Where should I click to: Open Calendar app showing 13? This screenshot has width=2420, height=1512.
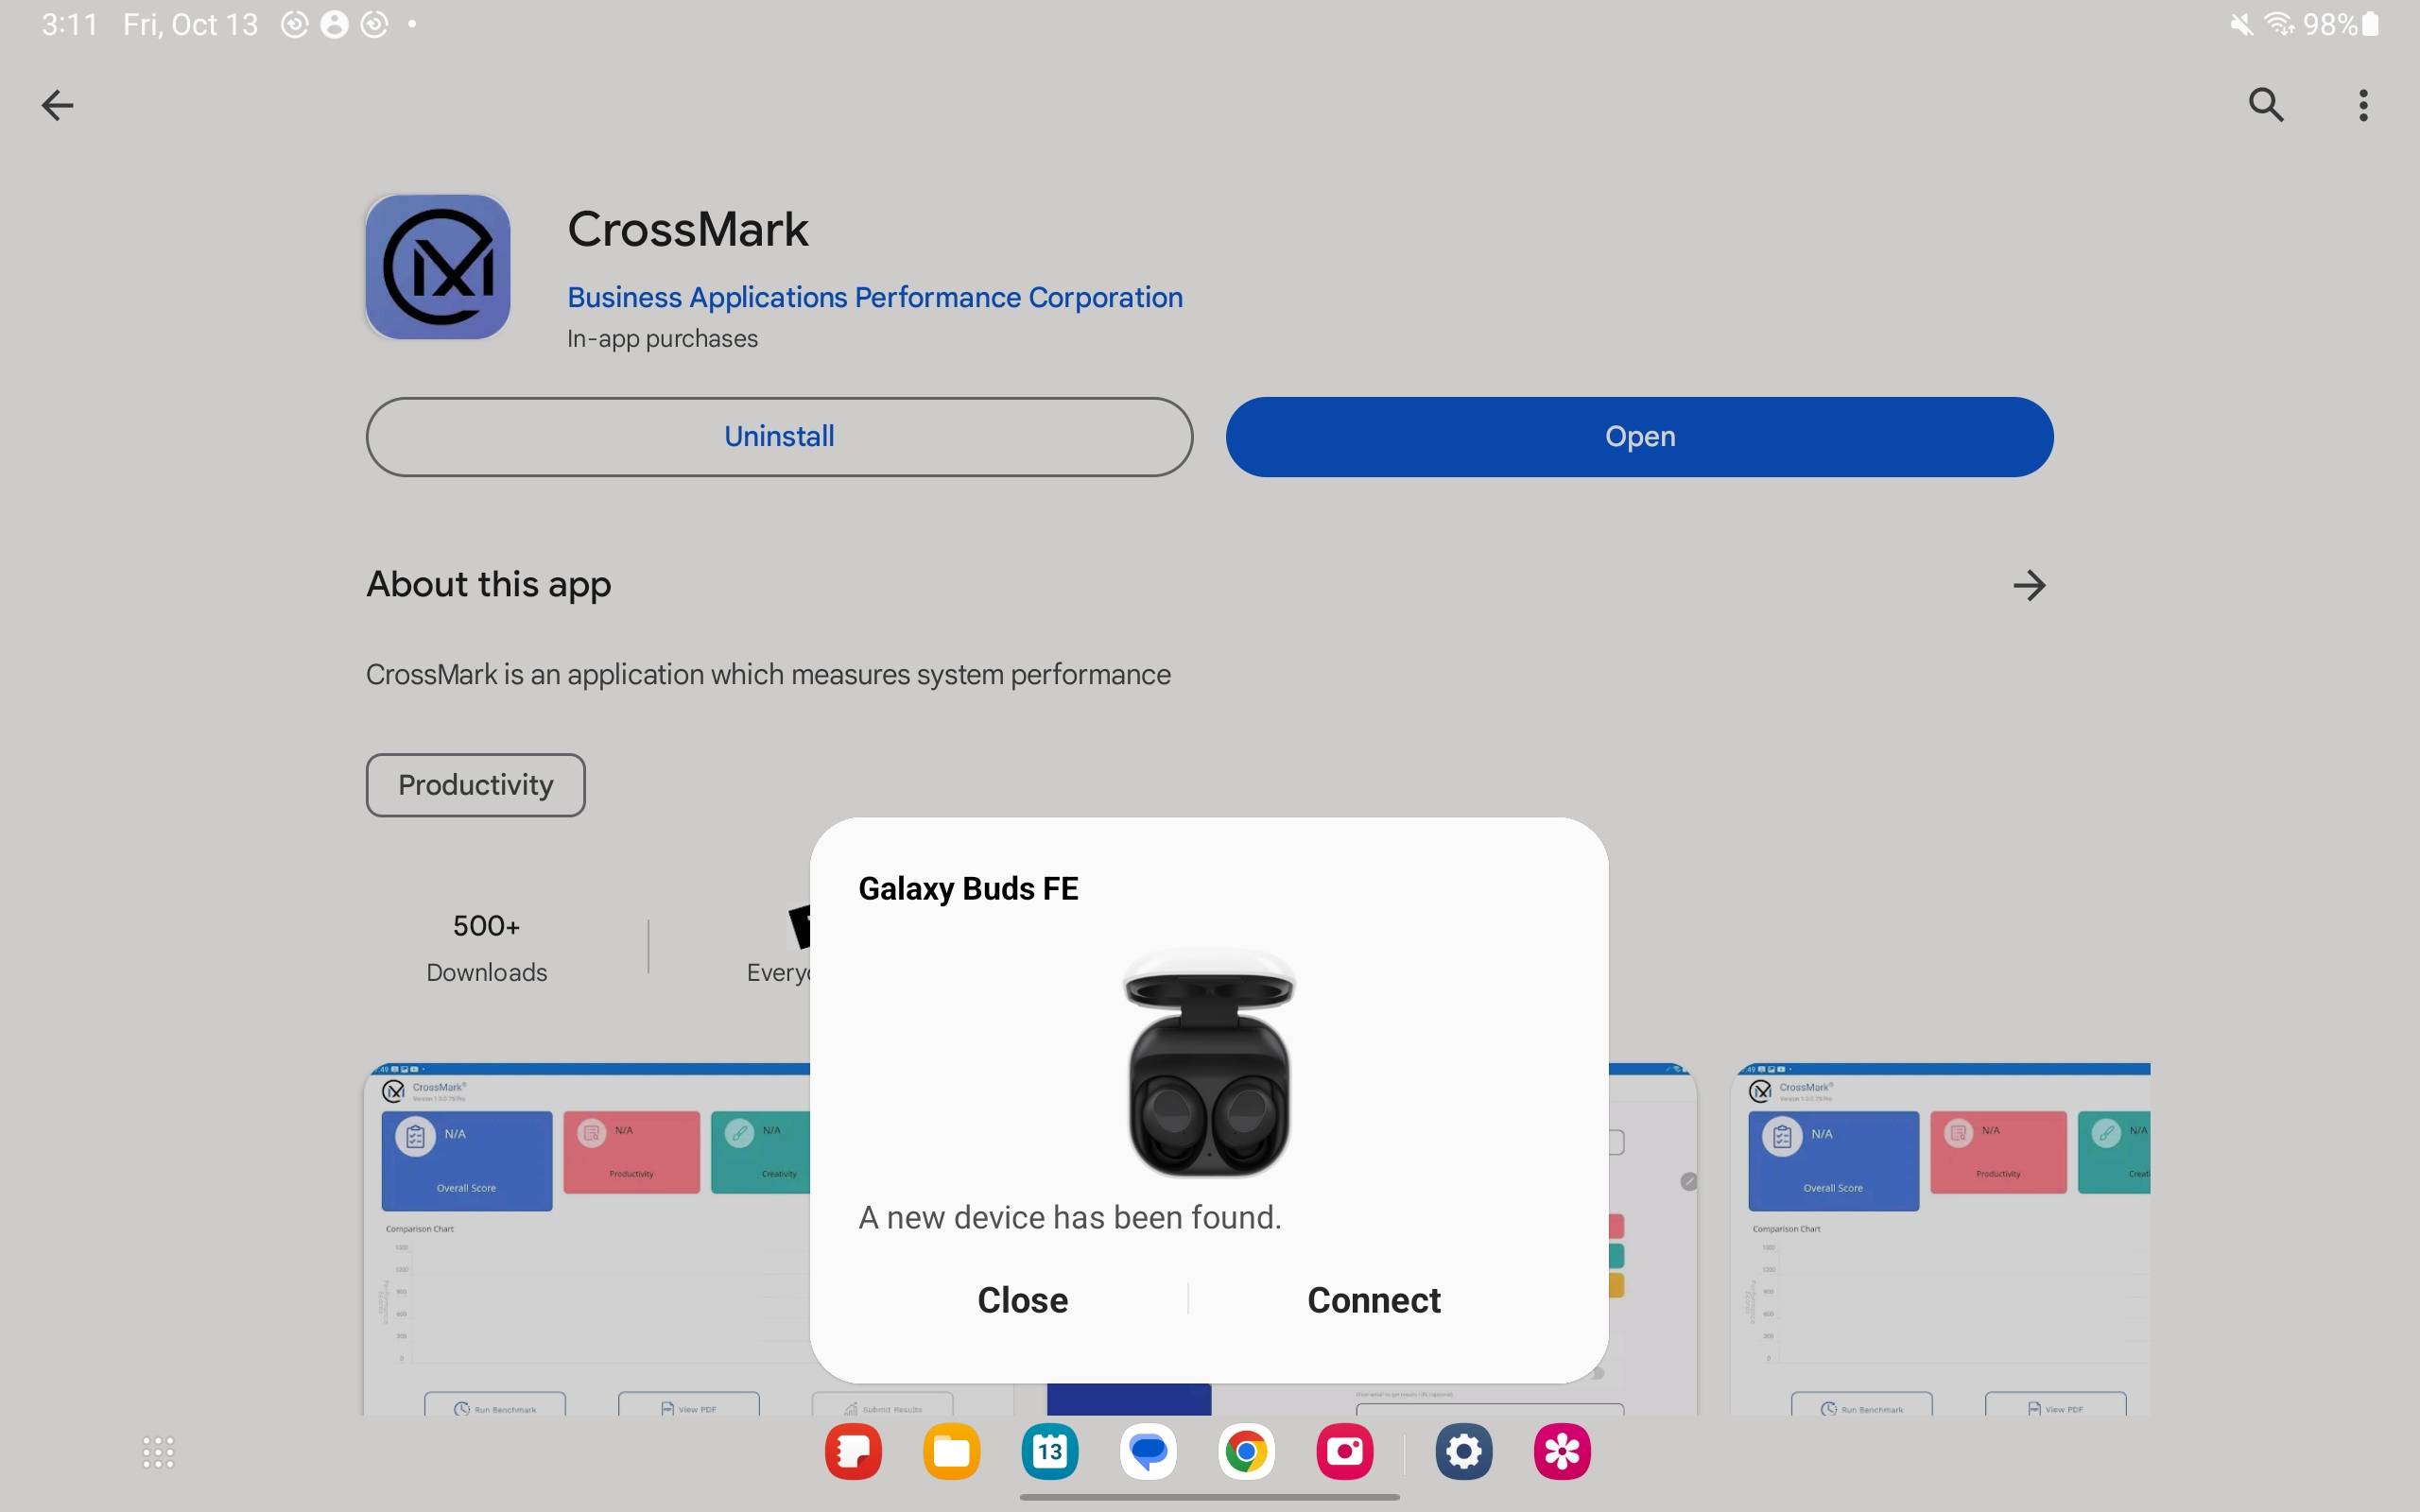(x=1049, y=1451)
